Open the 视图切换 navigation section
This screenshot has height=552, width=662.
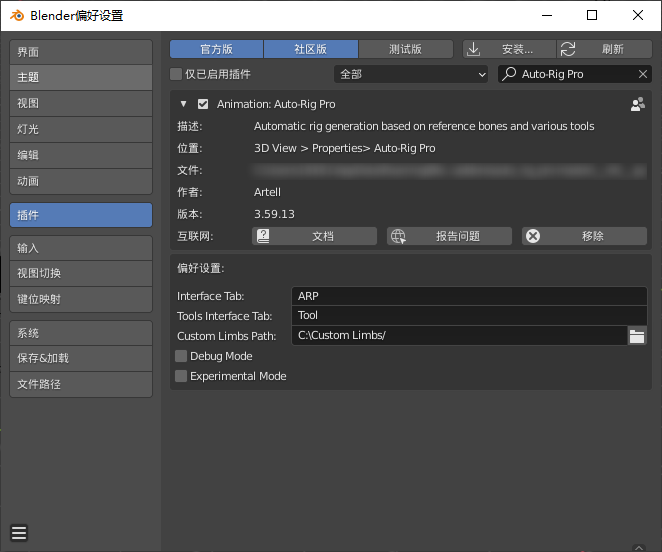pyautogui.click(x=81, y=274)
